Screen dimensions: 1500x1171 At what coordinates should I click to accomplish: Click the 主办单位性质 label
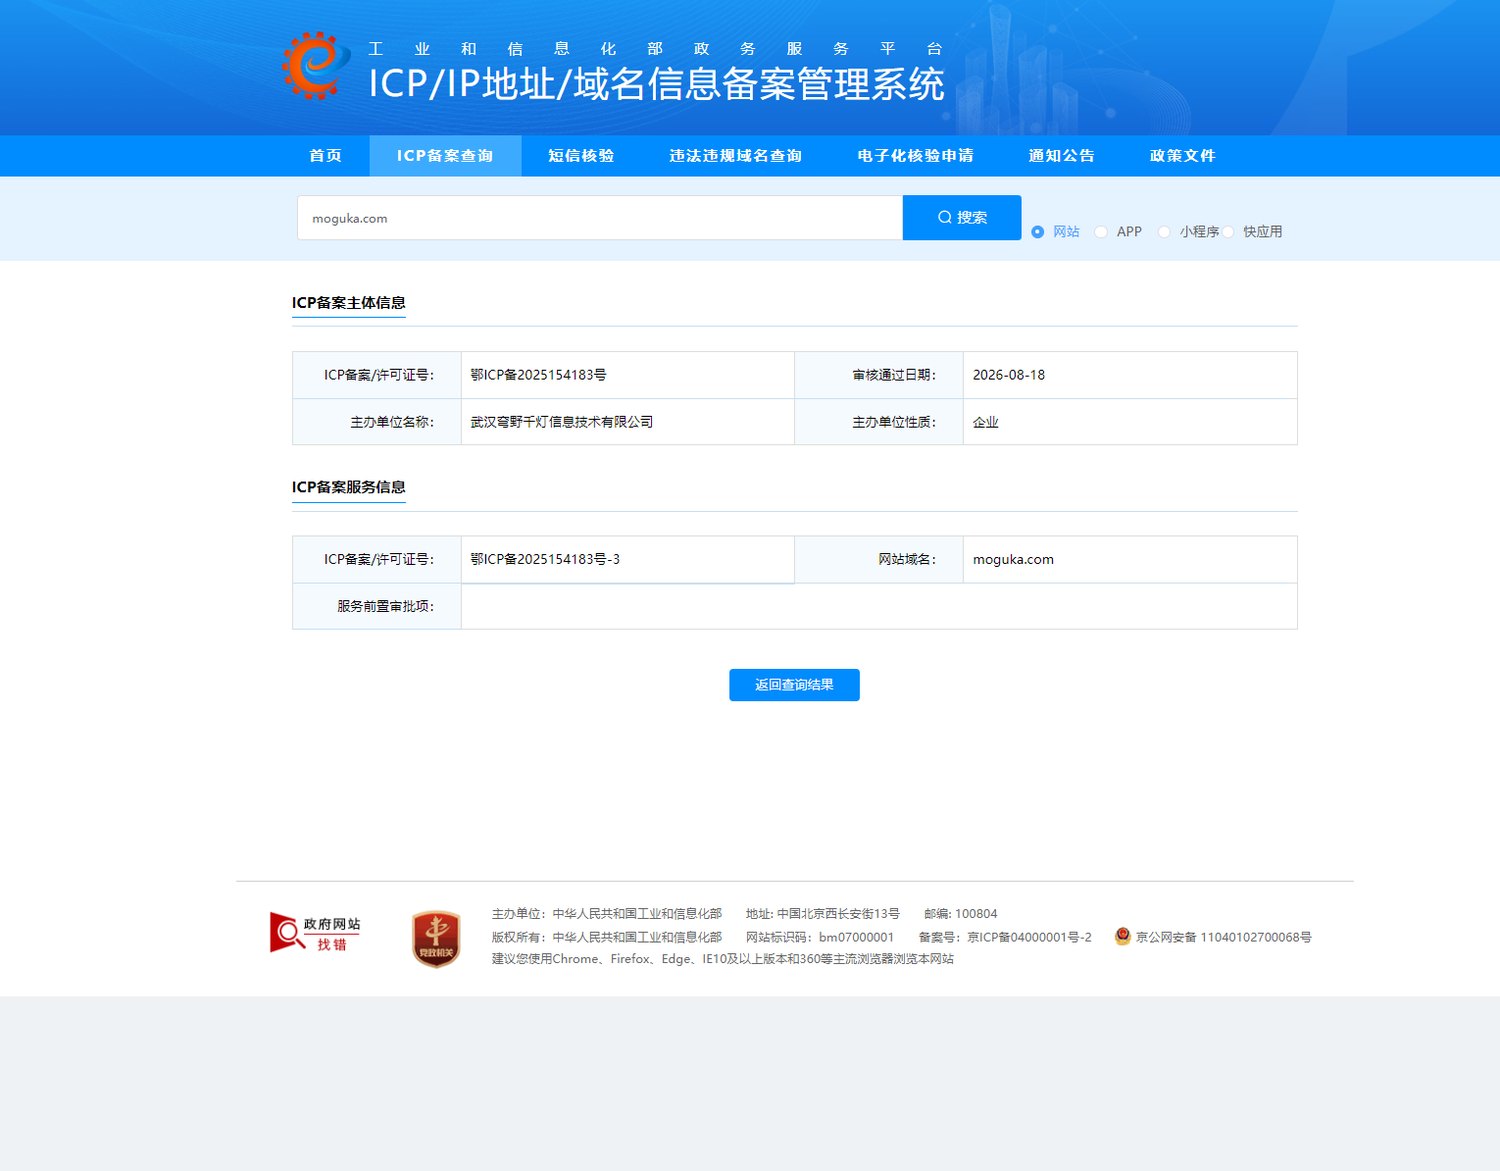(x=894, y=422)
